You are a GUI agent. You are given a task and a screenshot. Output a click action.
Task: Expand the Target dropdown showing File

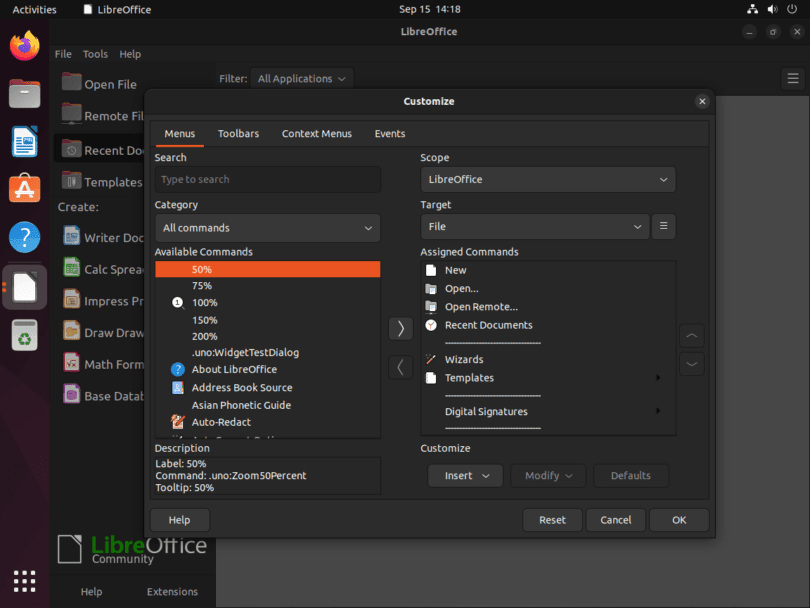pos(535,227)
